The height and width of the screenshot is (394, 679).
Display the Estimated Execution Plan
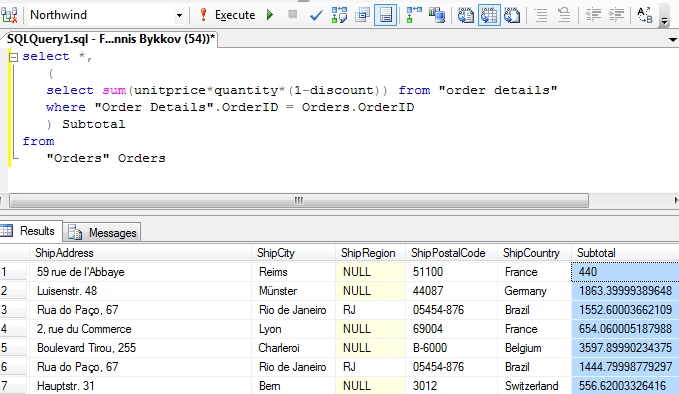tap(339, 15)
